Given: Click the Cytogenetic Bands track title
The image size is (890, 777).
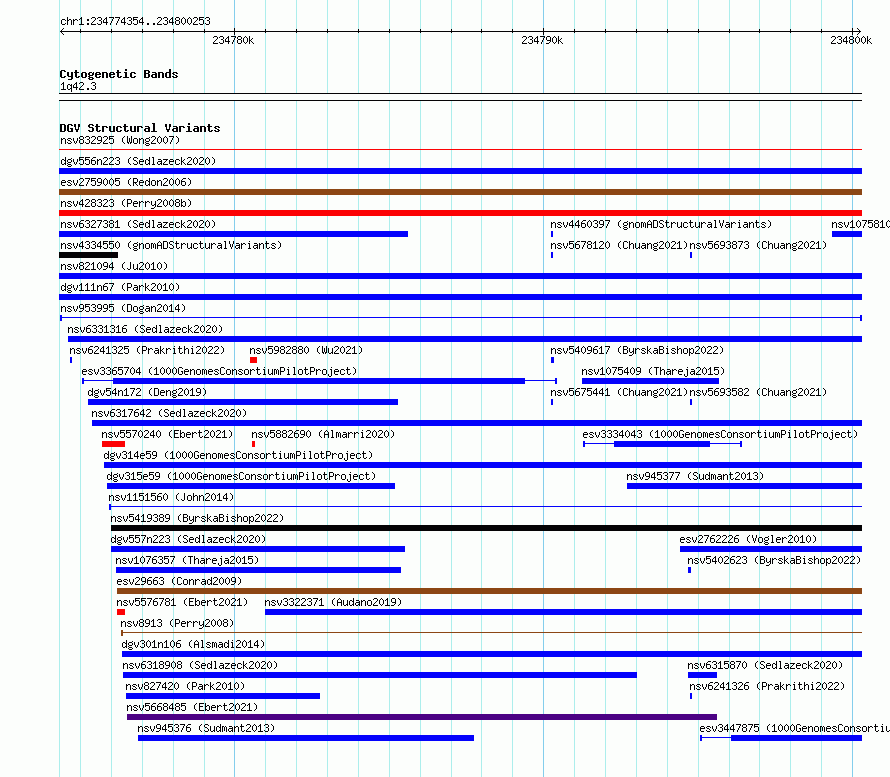Looking at the screenshot, I should pyautogui.click(x=119, y=74).
